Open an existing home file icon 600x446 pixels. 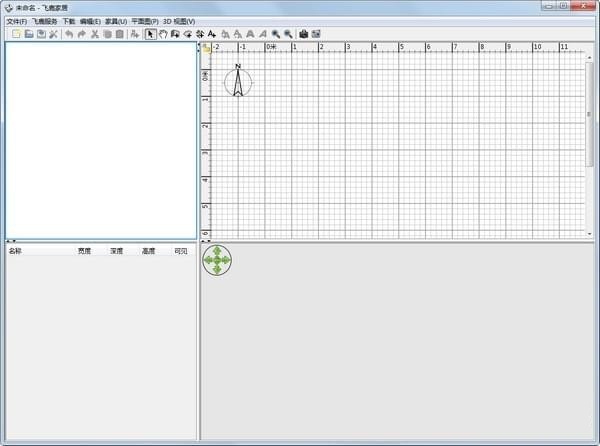29,34
